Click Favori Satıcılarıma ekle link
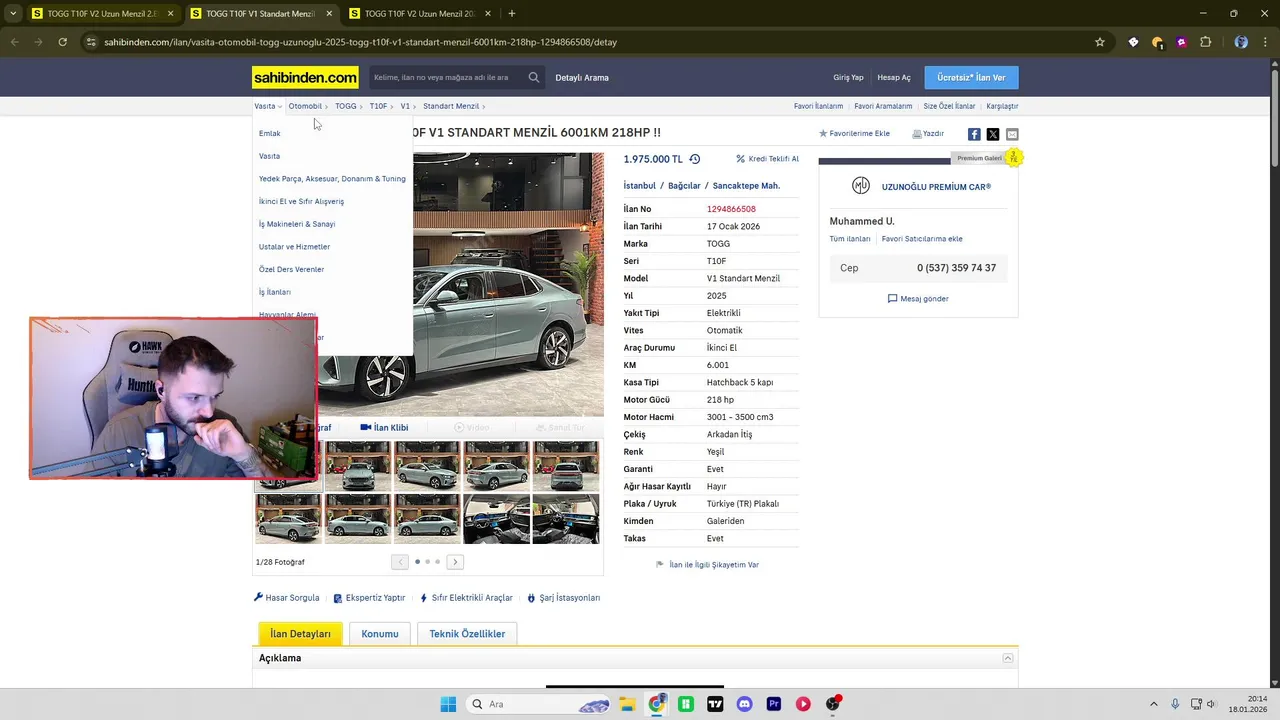 (x=922, y=239)
